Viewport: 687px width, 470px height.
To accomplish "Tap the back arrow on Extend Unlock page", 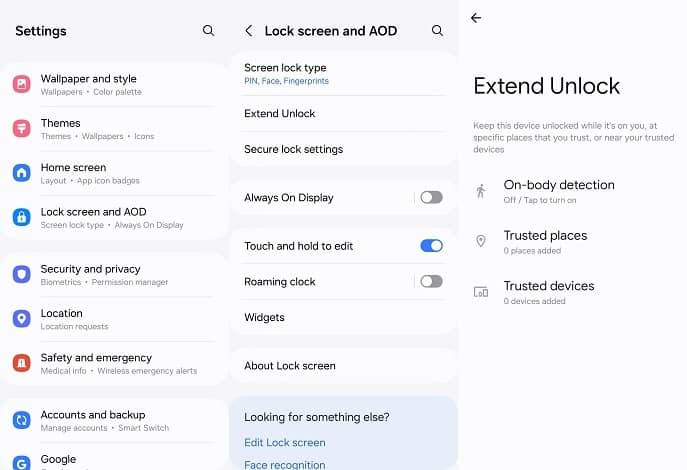I will point(476,18).
